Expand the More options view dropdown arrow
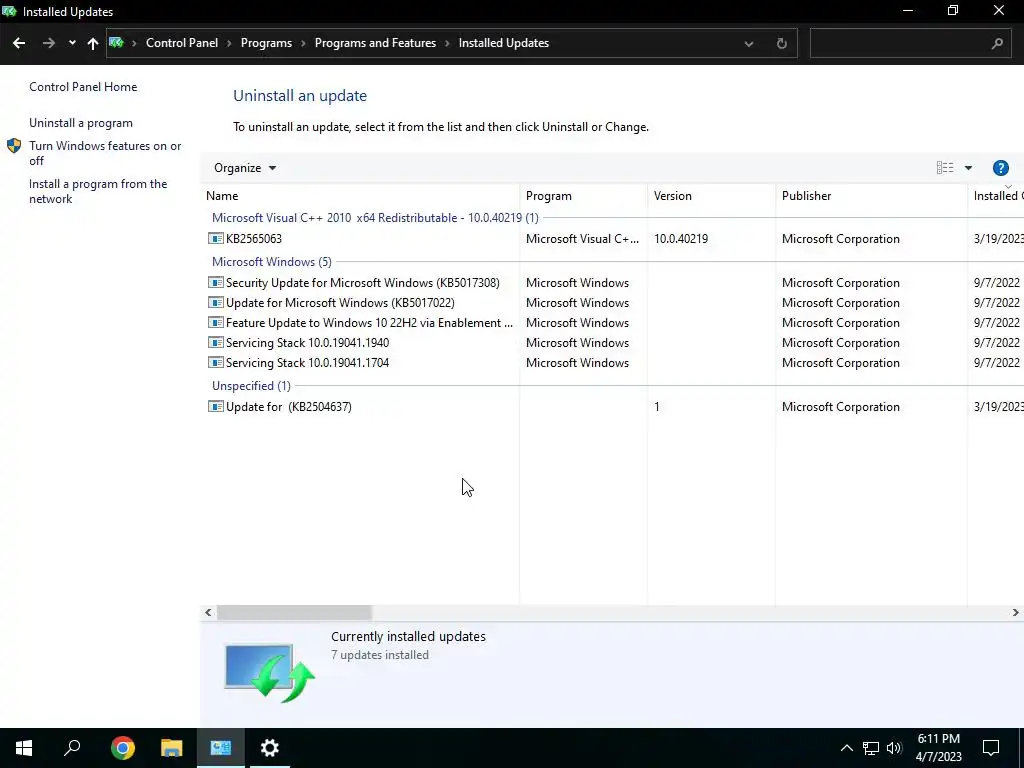This screenshot has width=1024, height=768. click(968, 168)
